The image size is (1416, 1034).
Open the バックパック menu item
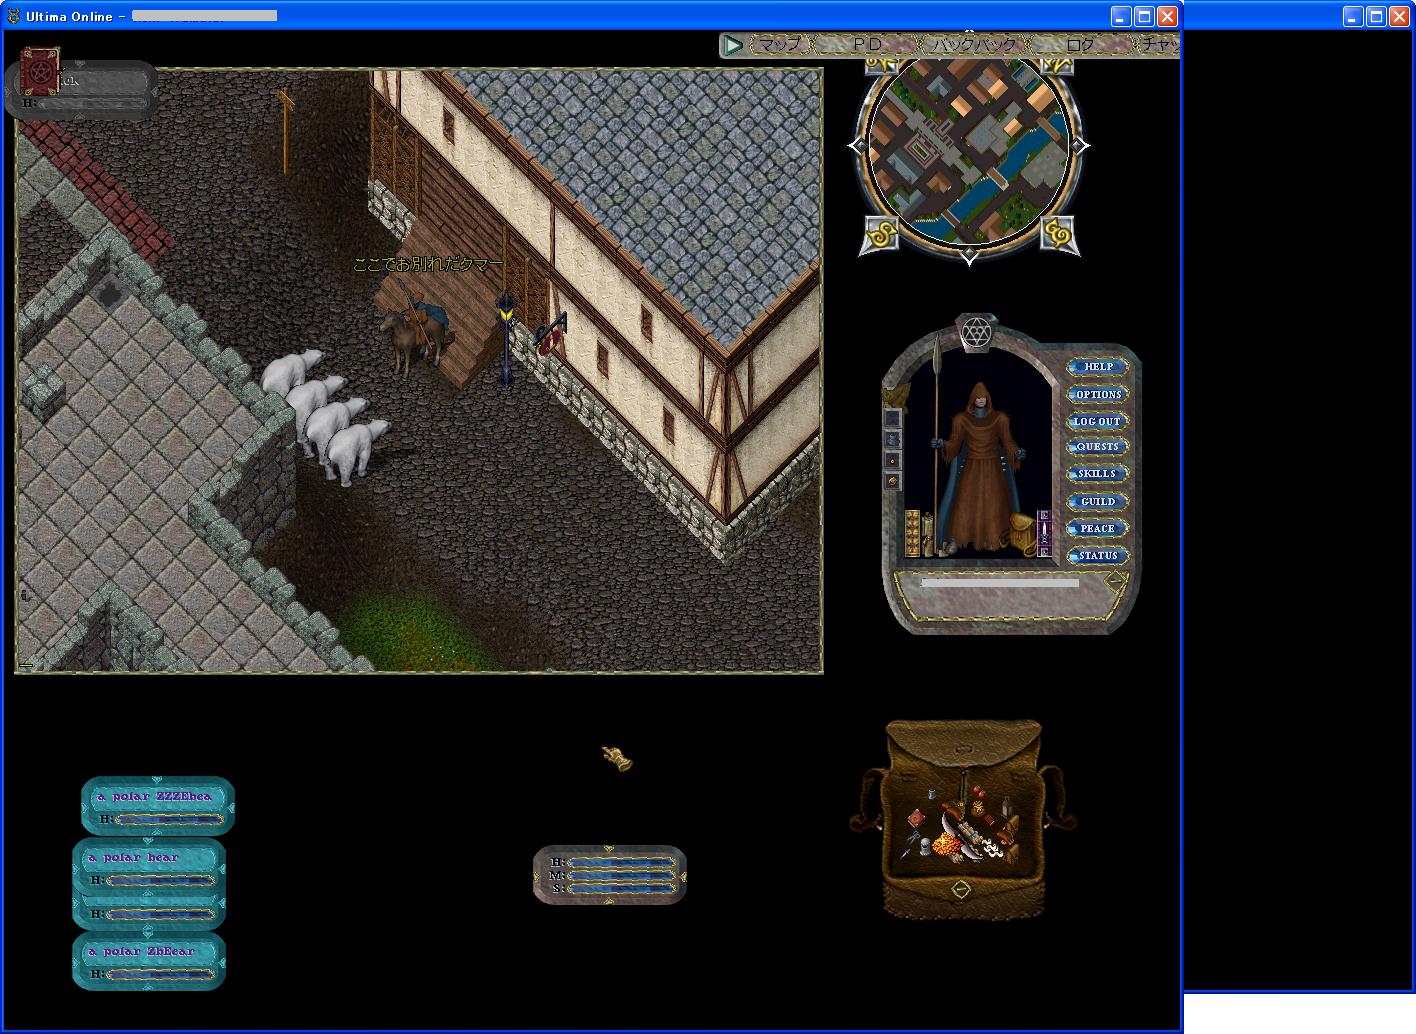click(974, 45)
